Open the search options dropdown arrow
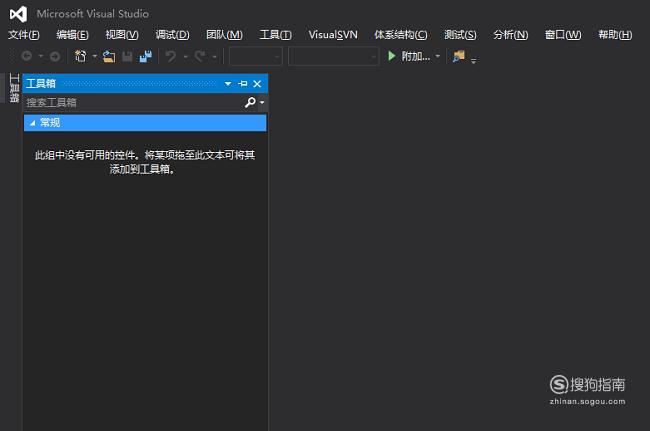 click(x=262, y=102)
